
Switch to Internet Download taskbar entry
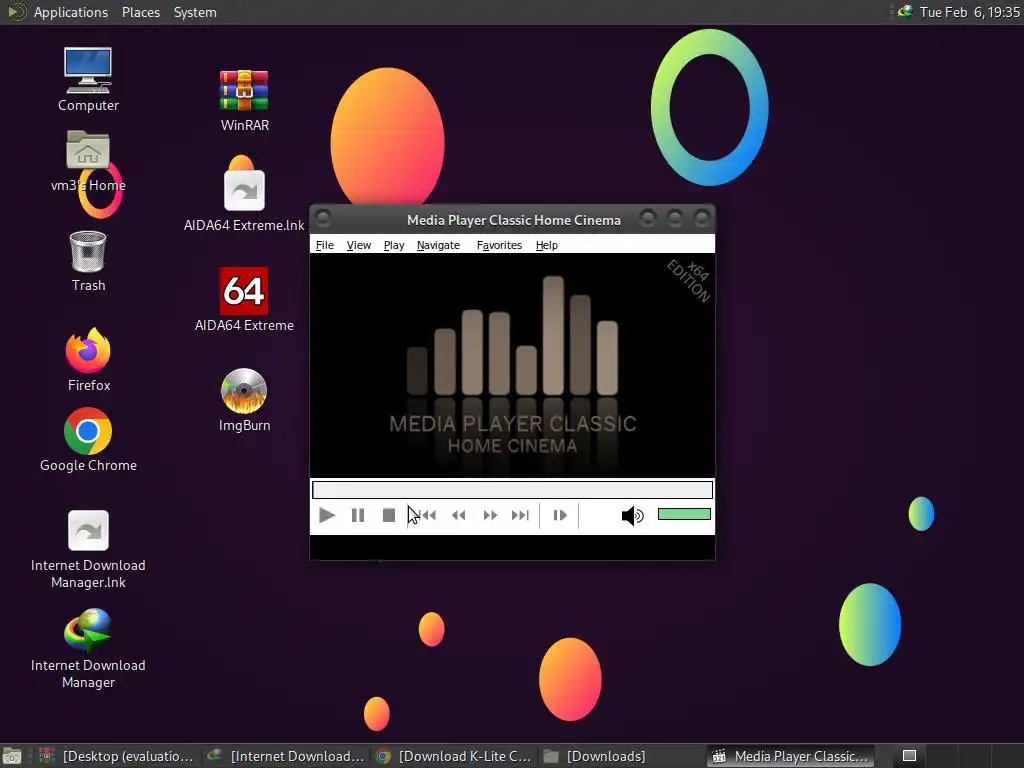(x=286, y=756)
